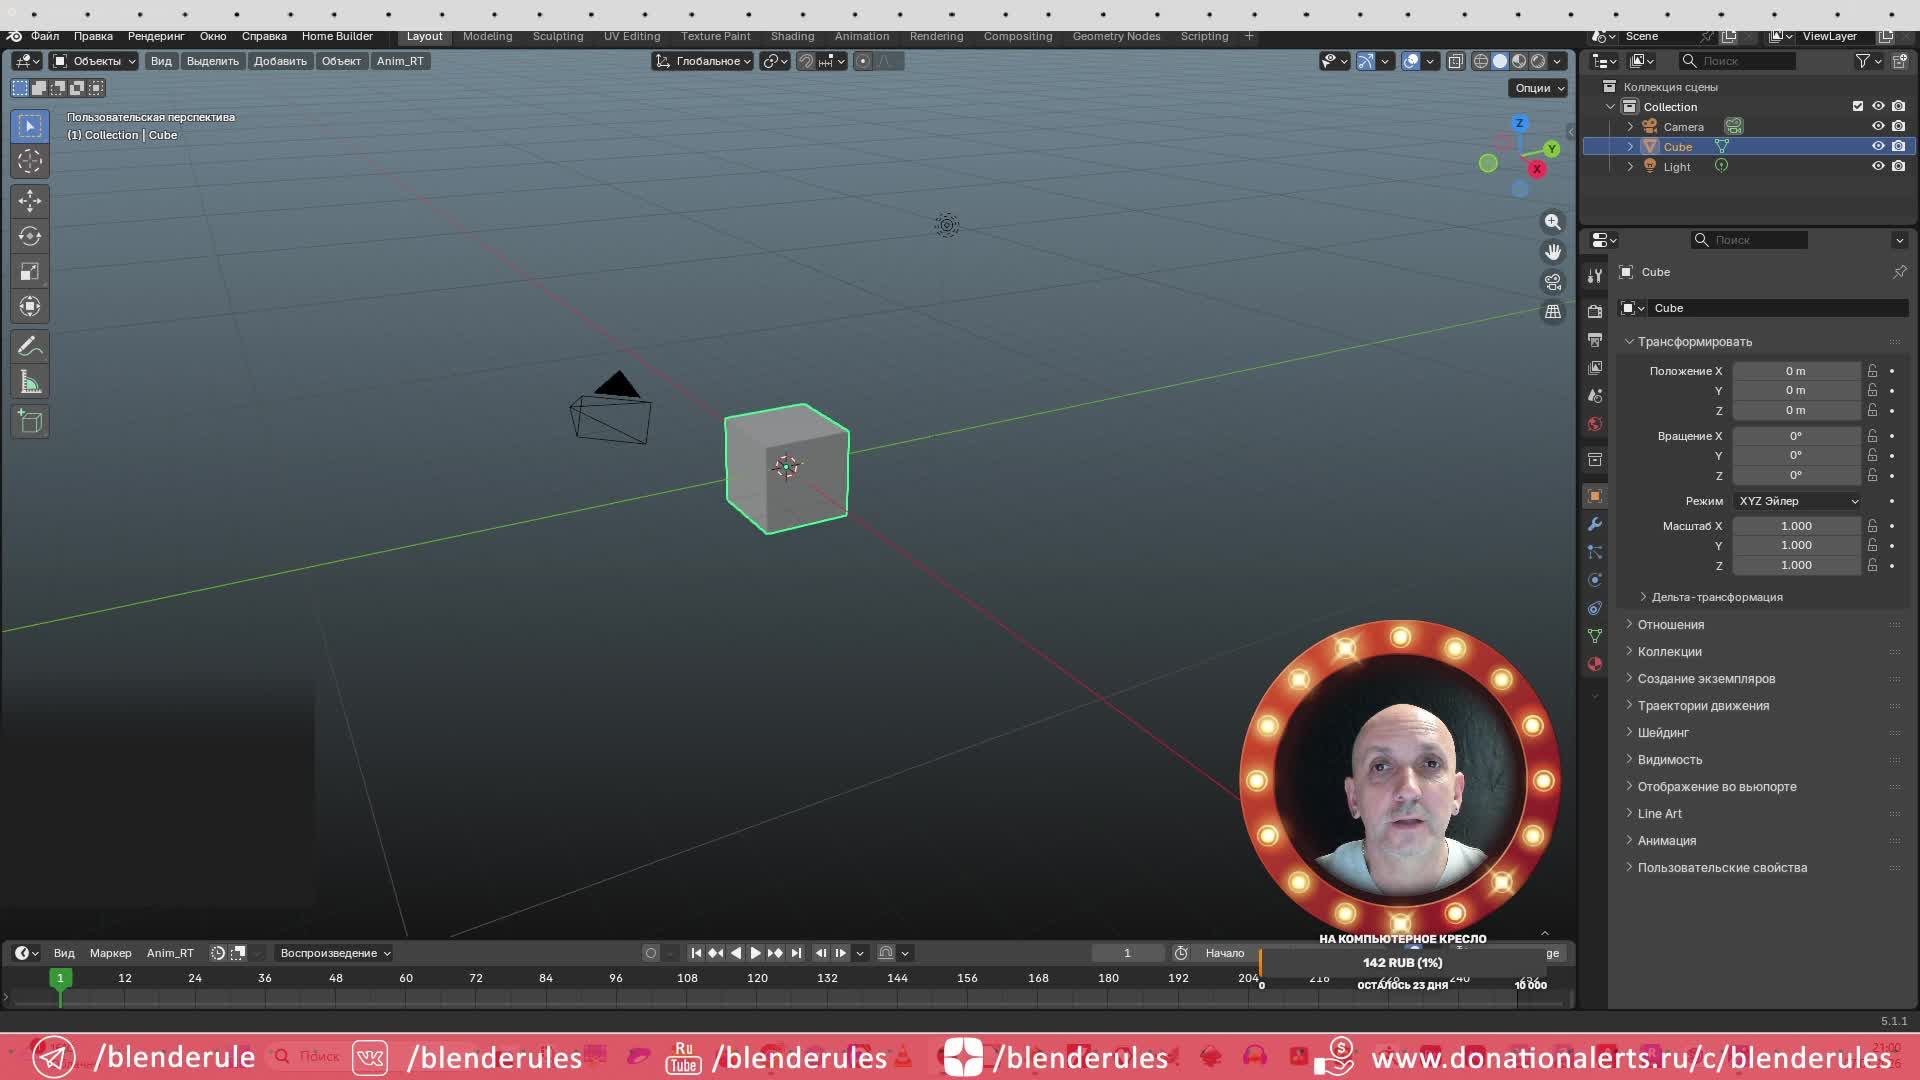Open the Файл menu
The height and width of the screenshot is (1080, 1920).
(45, 36)
